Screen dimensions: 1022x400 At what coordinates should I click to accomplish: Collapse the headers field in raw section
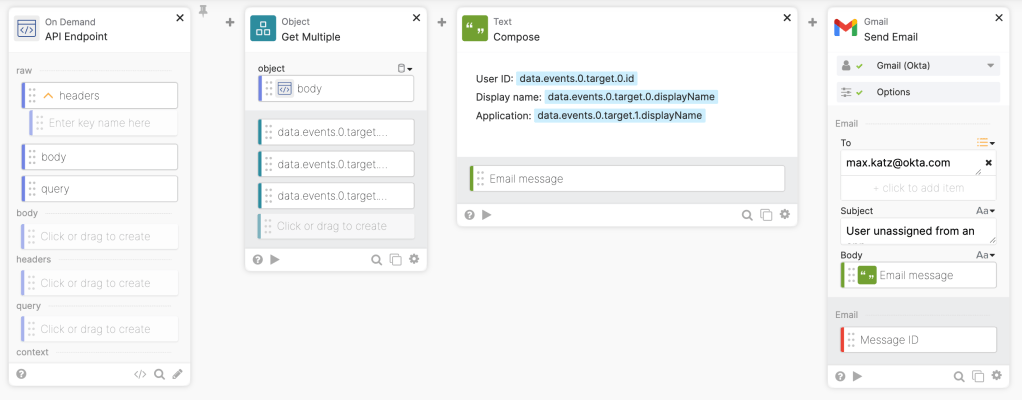[47, 95]
